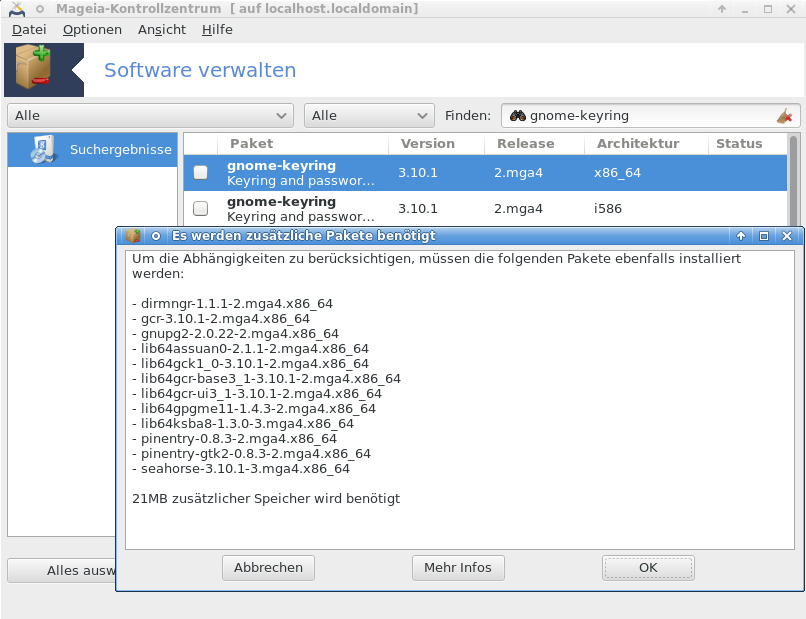Shade the dialog with the up-arrow icon
Image resolution: width=806 pixels, height=619 pixels.
[x=741, y=236]
